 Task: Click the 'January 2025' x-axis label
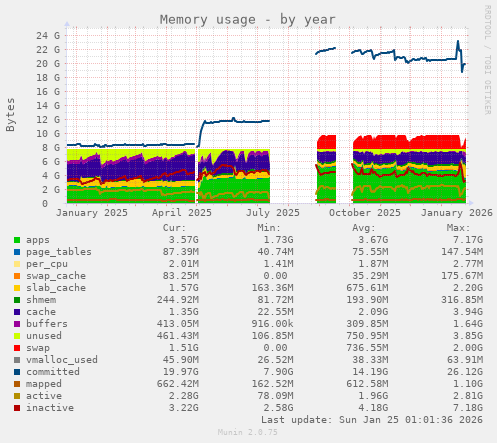[x=92, y=213]
